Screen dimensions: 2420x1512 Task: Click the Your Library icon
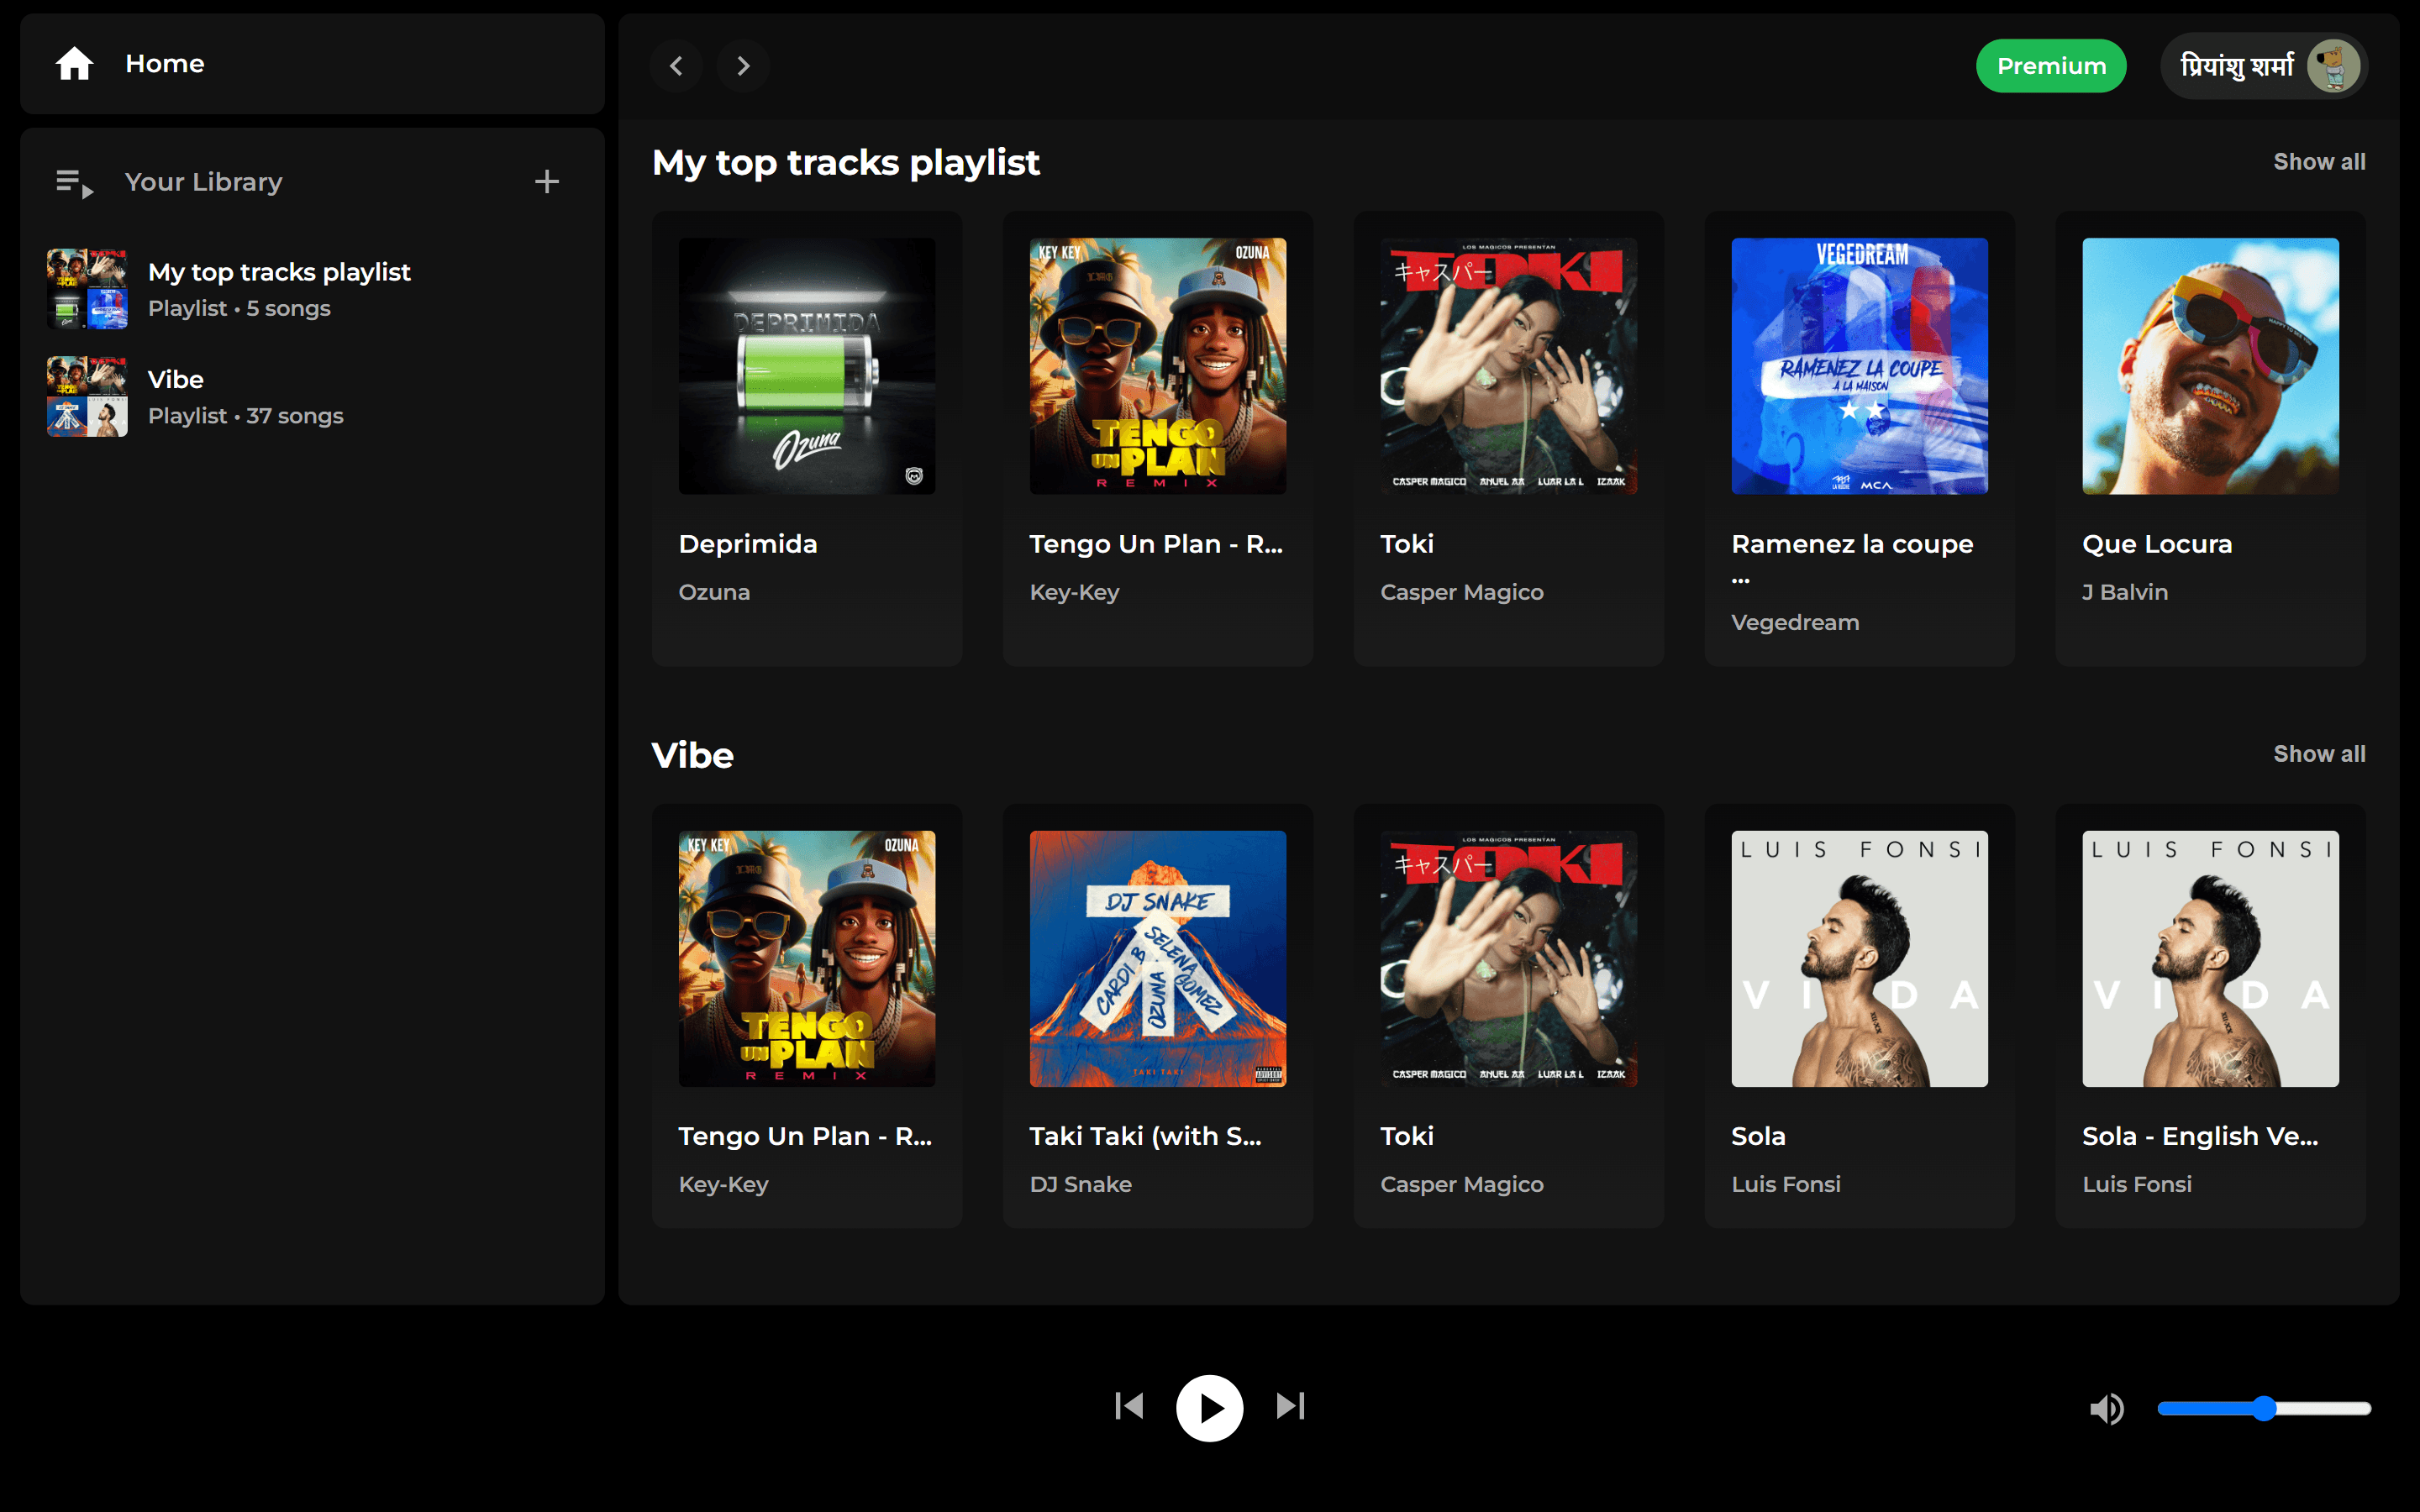coord(74,183)
